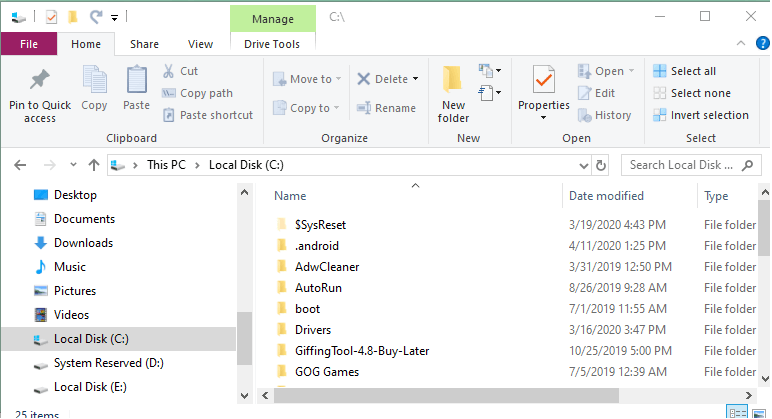Screen dimensions: 772x419
Task: Sort by Type column header
Action: coord(716,196)
